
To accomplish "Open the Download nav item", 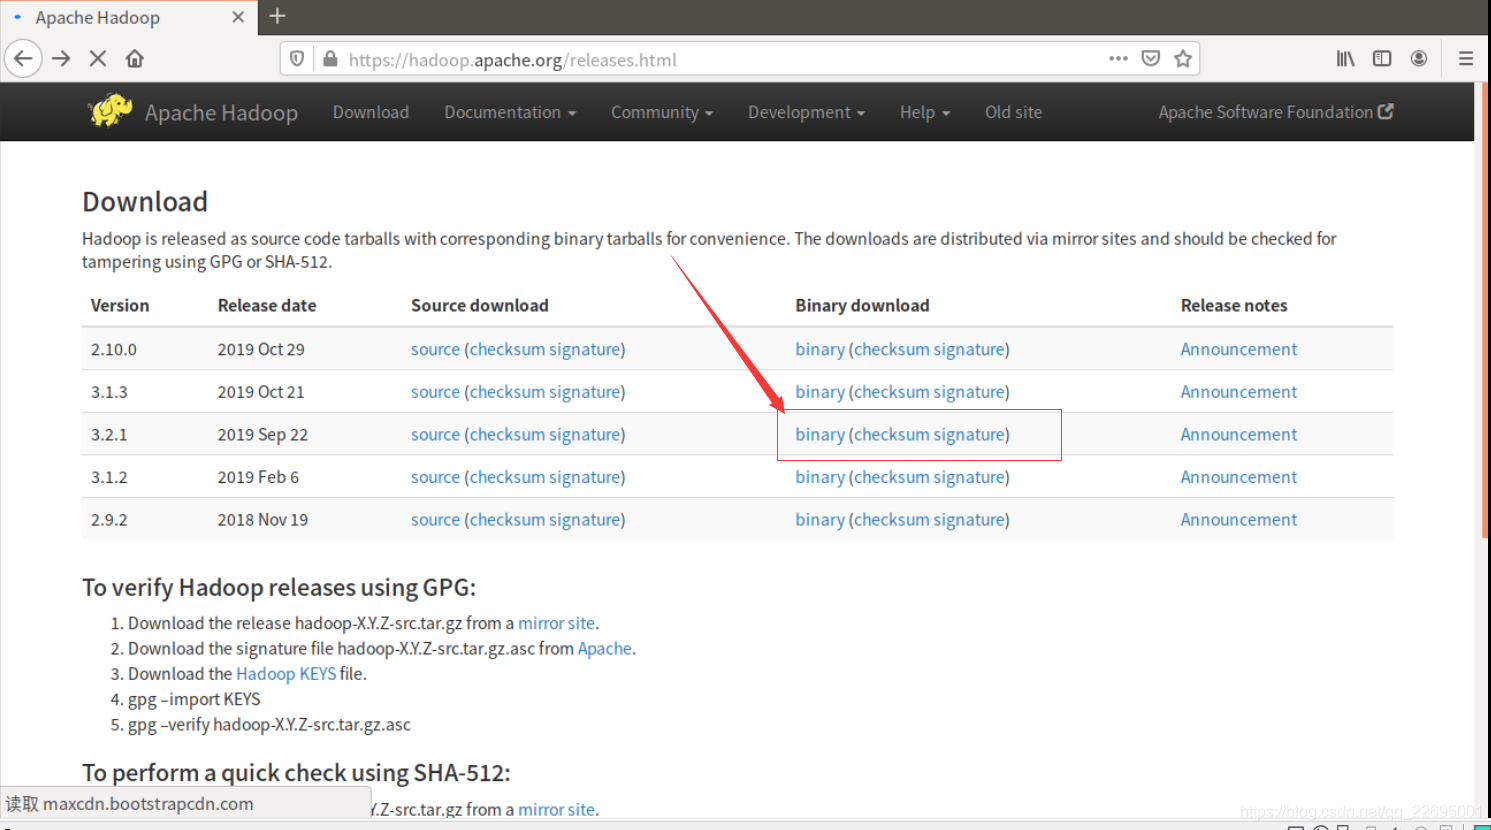I will [371, 112].
